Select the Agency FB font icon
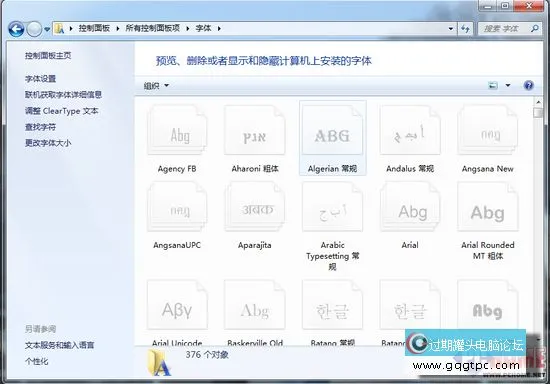The image size is (550, 384). [177, 131]
